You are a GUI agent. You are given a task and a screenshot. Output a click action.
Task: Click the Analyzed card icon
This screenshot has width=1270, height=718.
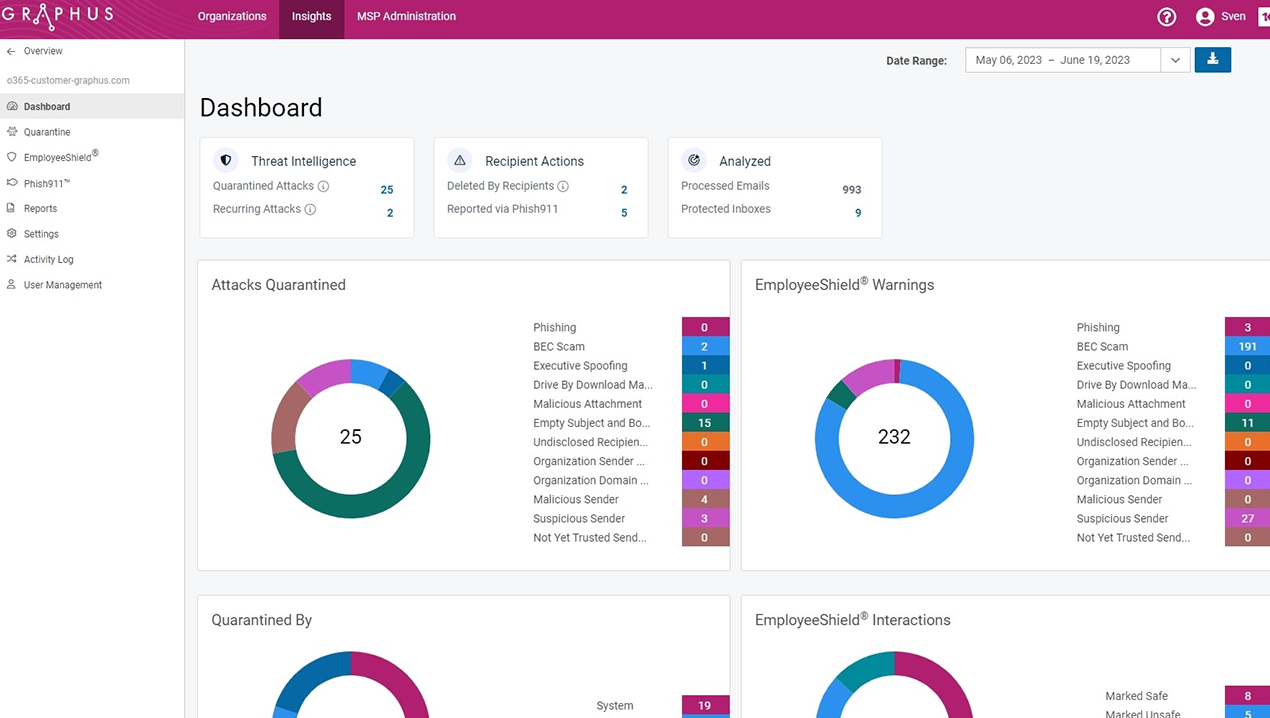tap(694, 160)
